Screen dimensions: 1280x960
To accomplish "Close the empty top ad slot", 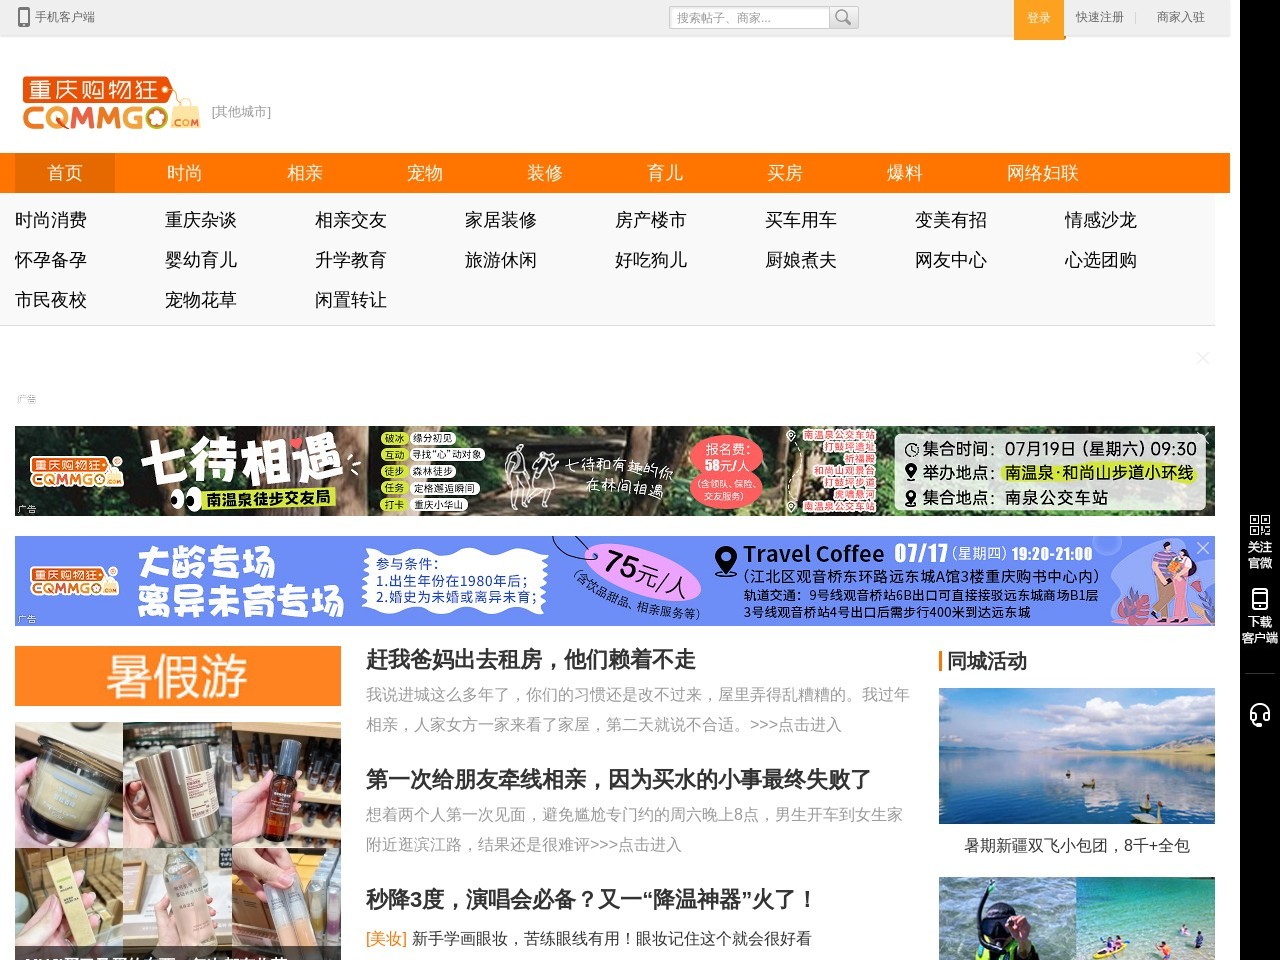I will point(1203,358).
